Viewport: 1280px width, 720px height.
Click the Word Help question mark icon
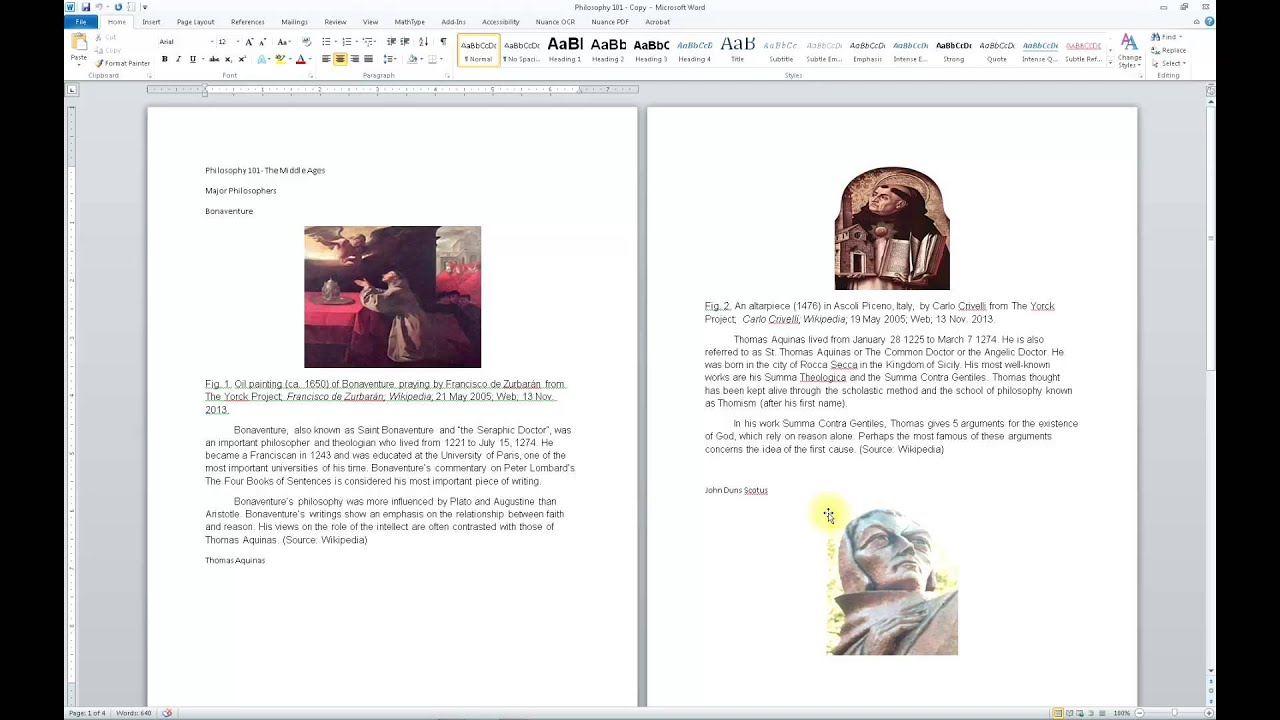pos(1207,22)
